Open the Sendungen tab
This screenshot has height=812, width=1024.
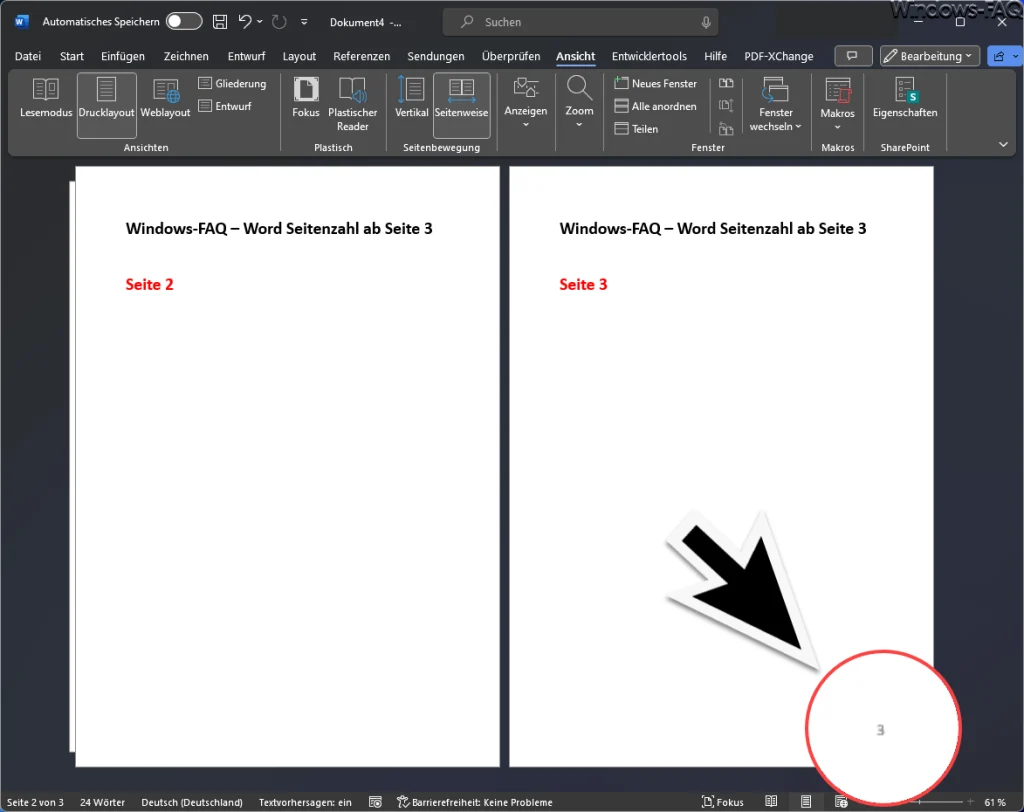[x=436, y=56]
